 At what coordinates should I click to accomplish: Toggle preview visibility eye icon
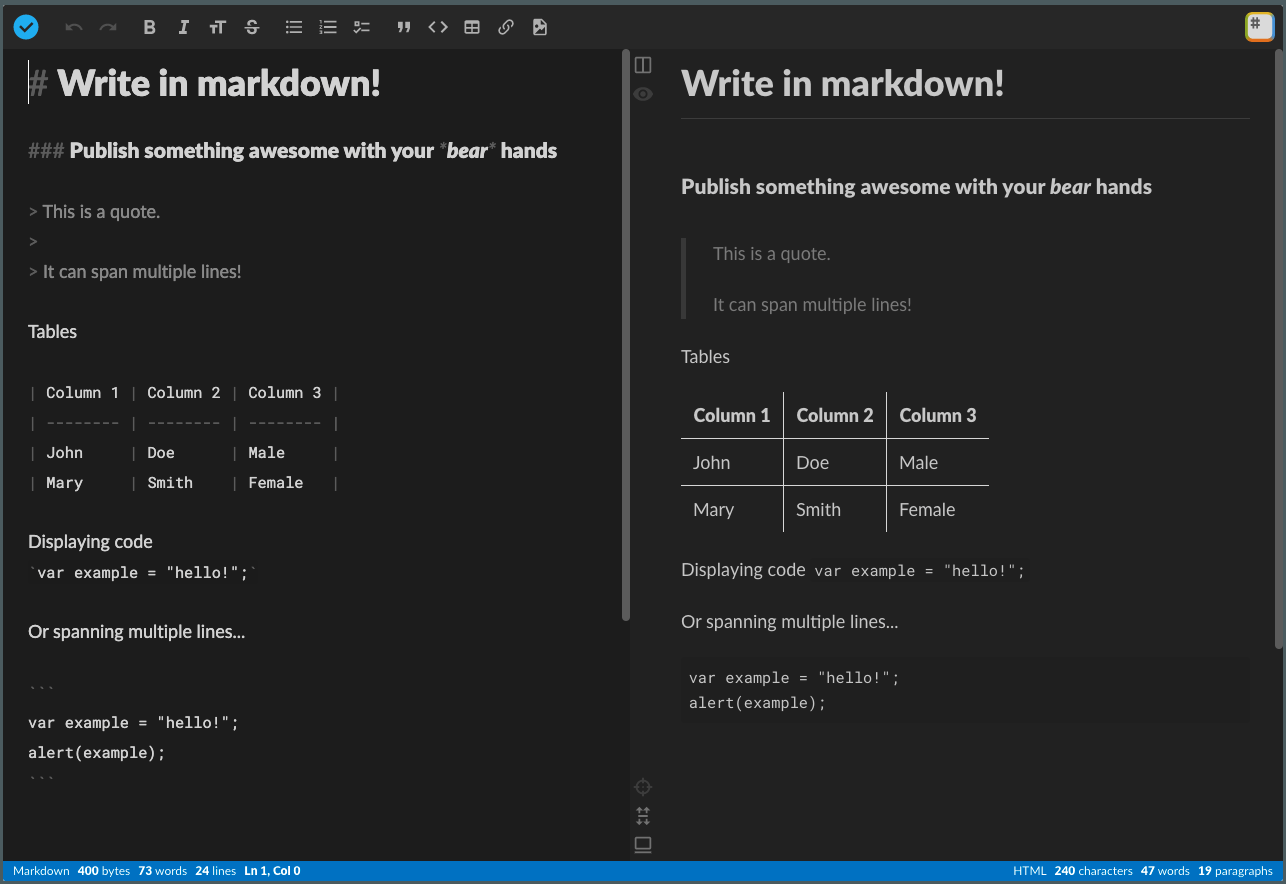643,94
